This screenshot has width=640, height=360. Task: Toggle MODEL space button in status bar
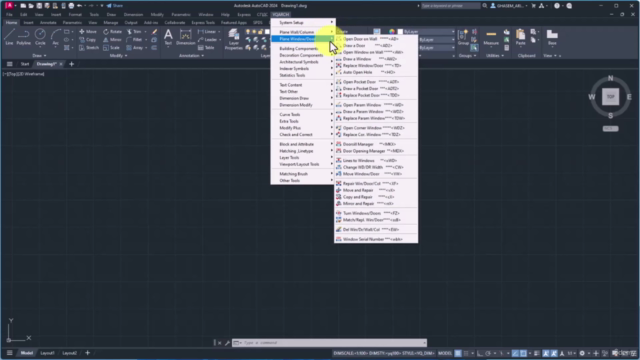(444, 353)
